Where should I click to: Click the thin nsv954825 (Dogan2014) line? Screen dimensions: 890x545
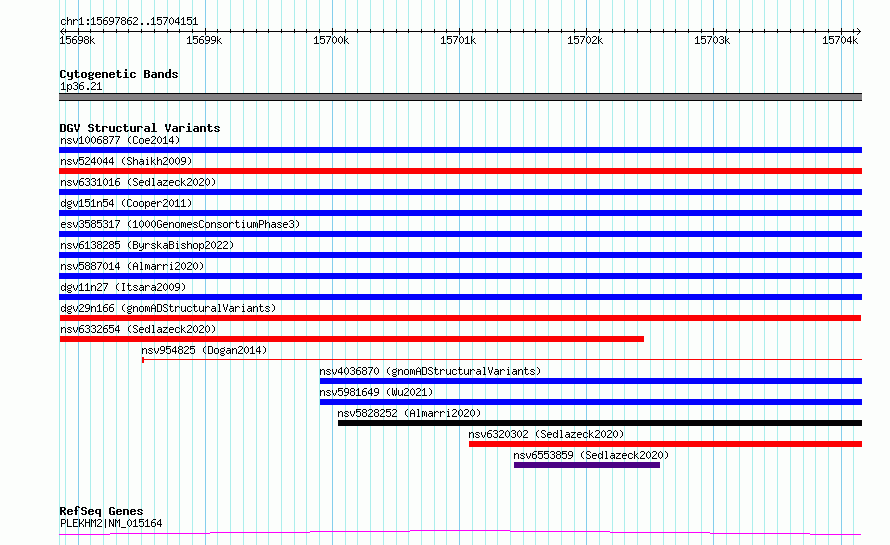coord(502,360)
